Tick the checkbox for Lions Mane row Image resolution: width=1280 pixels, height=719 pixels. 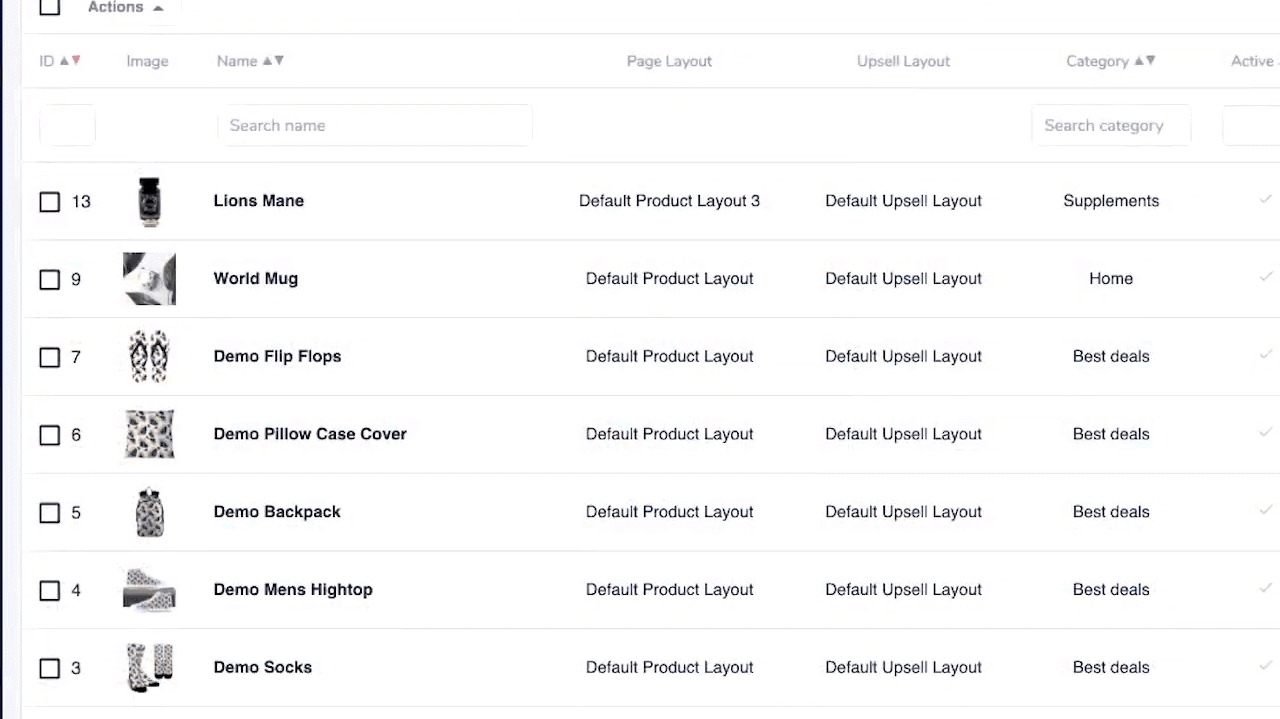[50, 202]
